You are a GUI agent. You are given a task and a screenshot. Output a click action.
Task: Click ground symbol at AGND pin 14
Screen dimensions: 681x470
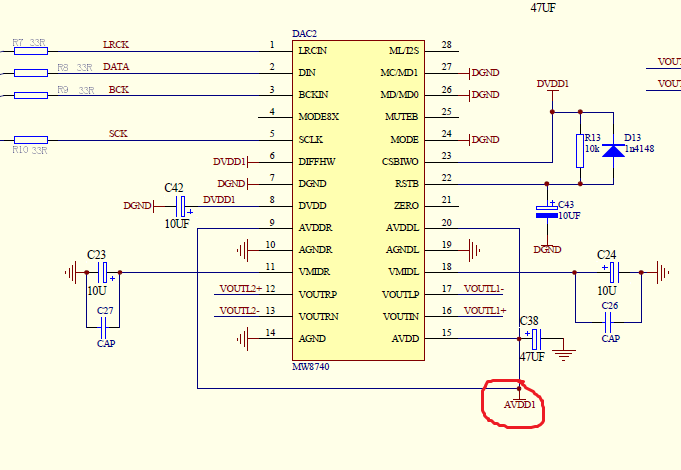pos(243,339)
